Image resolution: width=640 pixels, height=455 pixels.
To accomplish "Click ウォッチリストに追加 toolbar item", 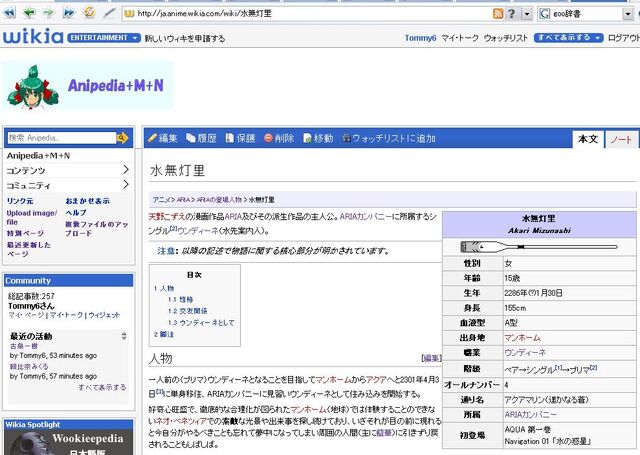I will tap(389, 138).
